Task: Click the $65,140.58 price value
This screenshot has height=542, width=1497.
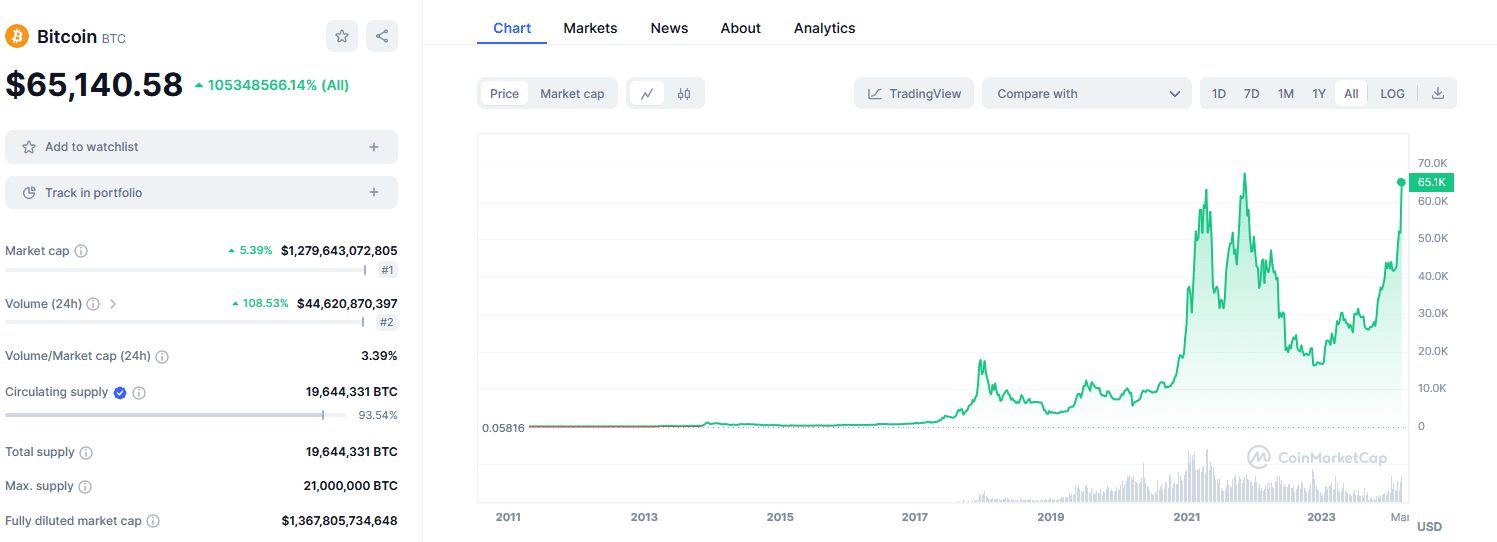Action: tap(94, 84)
